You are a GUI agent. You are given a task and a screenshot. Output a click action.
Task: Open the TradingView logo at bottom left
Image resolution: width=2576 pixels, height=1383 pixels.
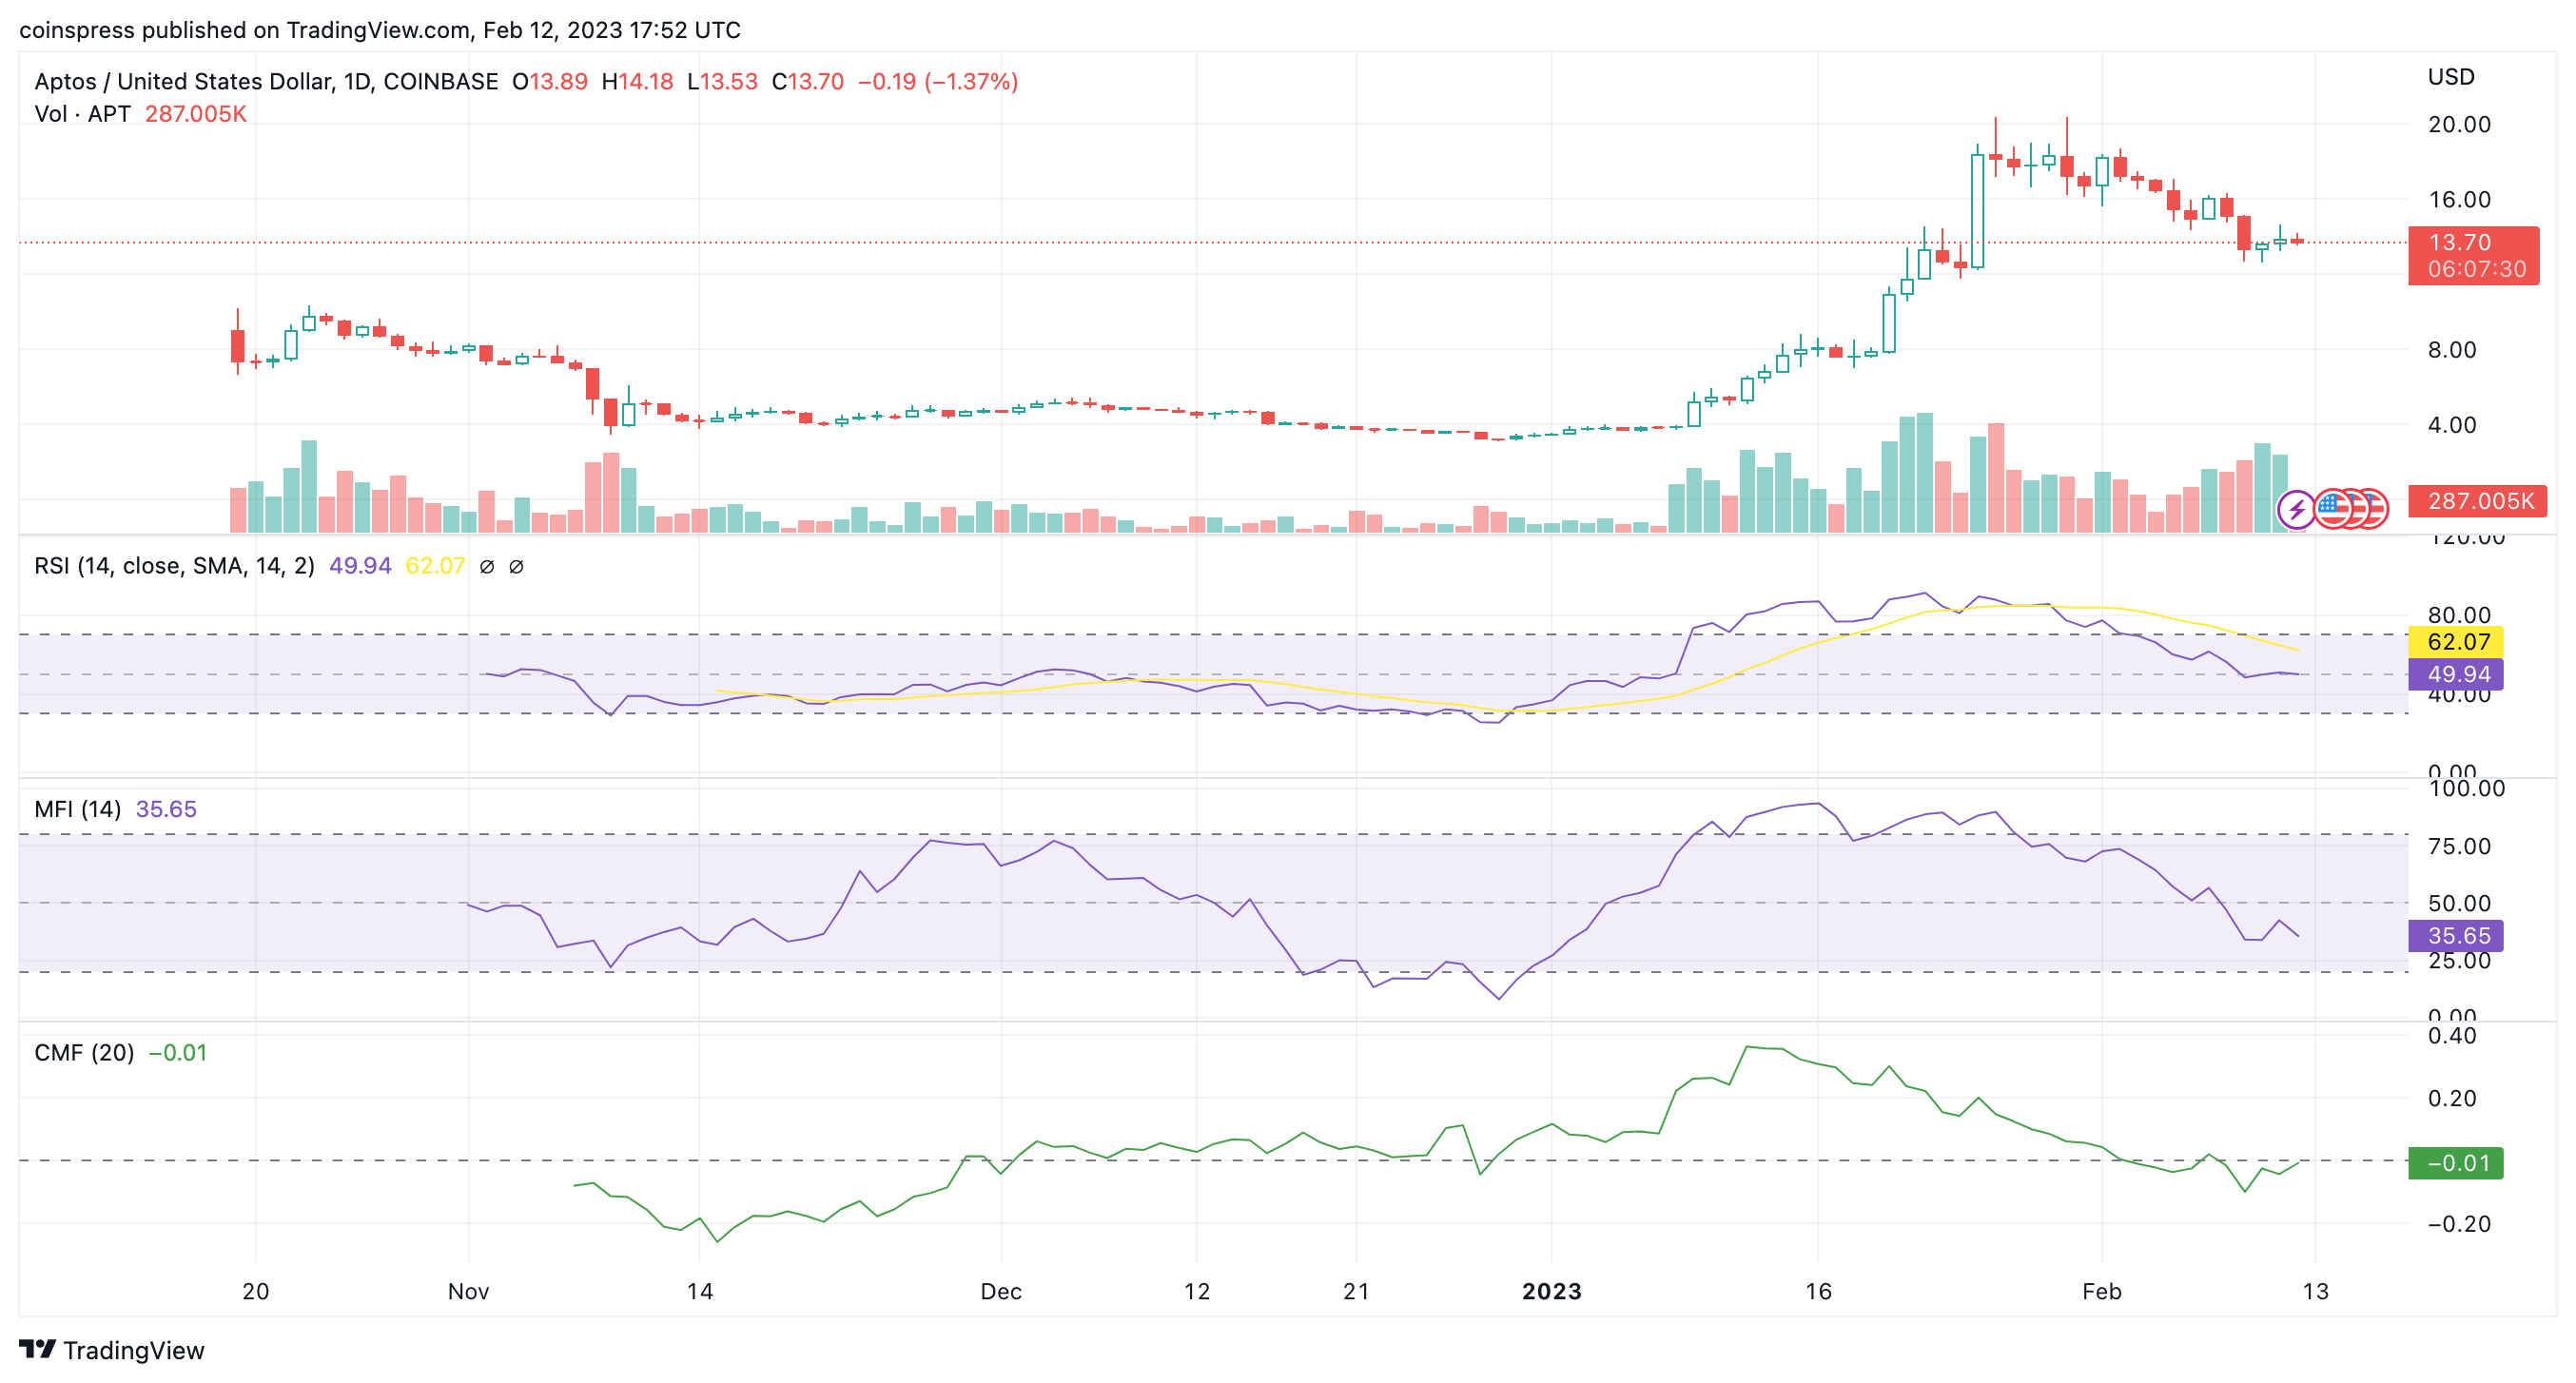tap(111, 1350)
